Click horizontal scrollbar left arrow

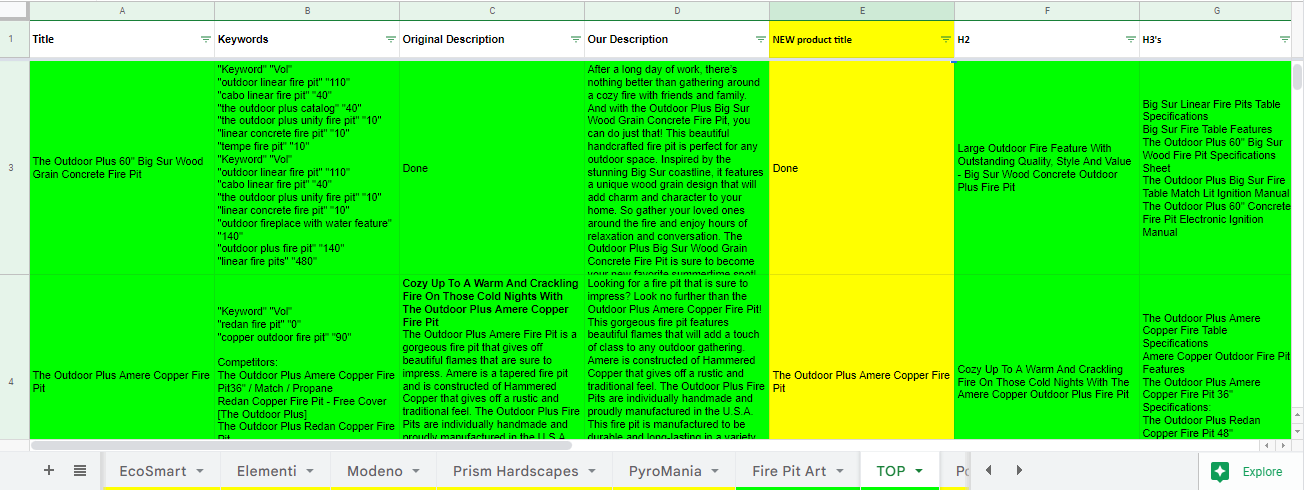pos(1267,445)
